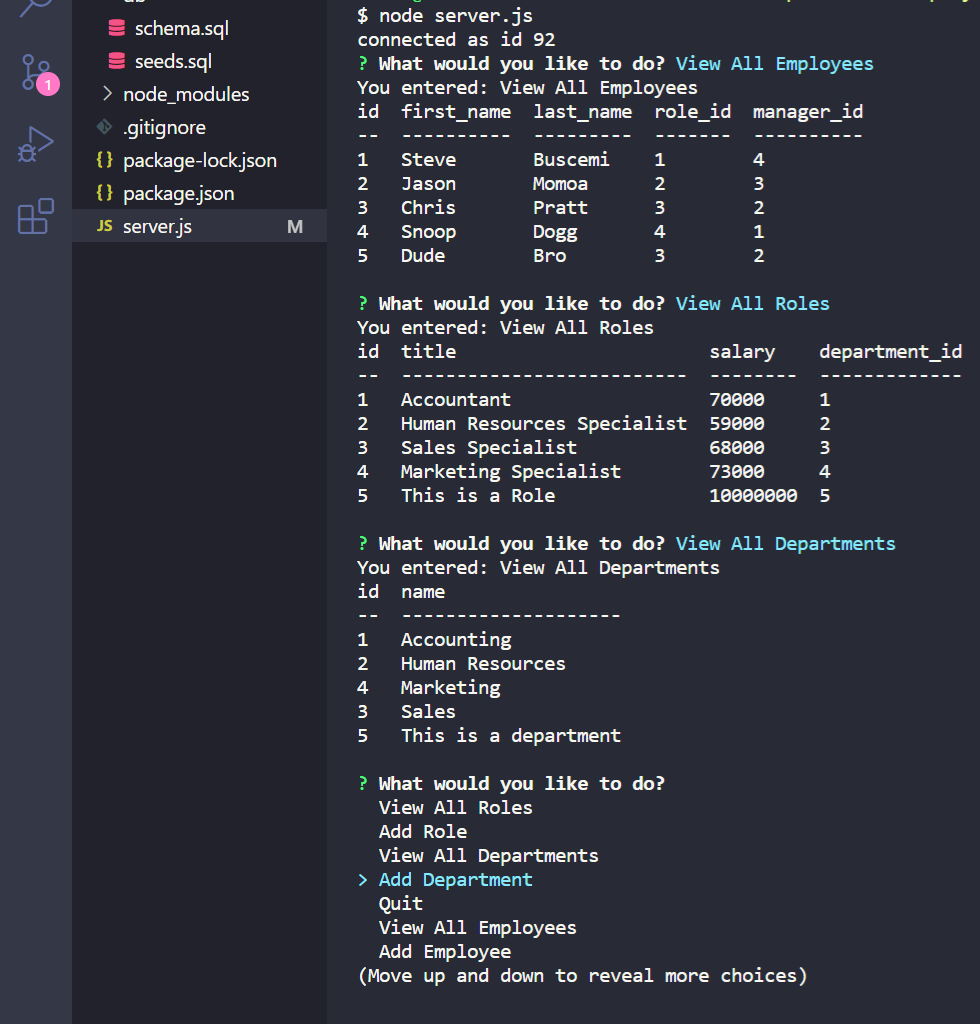Choose "View All Employees" in bottom list
The height and width of the screenshot is (1024, 980).
coord(477,928)
